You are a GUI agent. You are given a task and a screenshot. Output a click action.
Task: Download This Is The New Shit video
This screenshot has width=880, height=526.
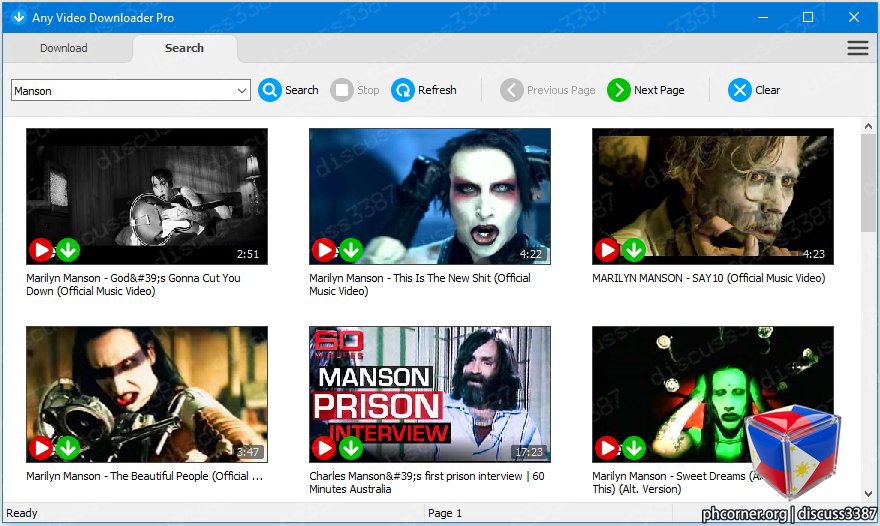(351, 250)
